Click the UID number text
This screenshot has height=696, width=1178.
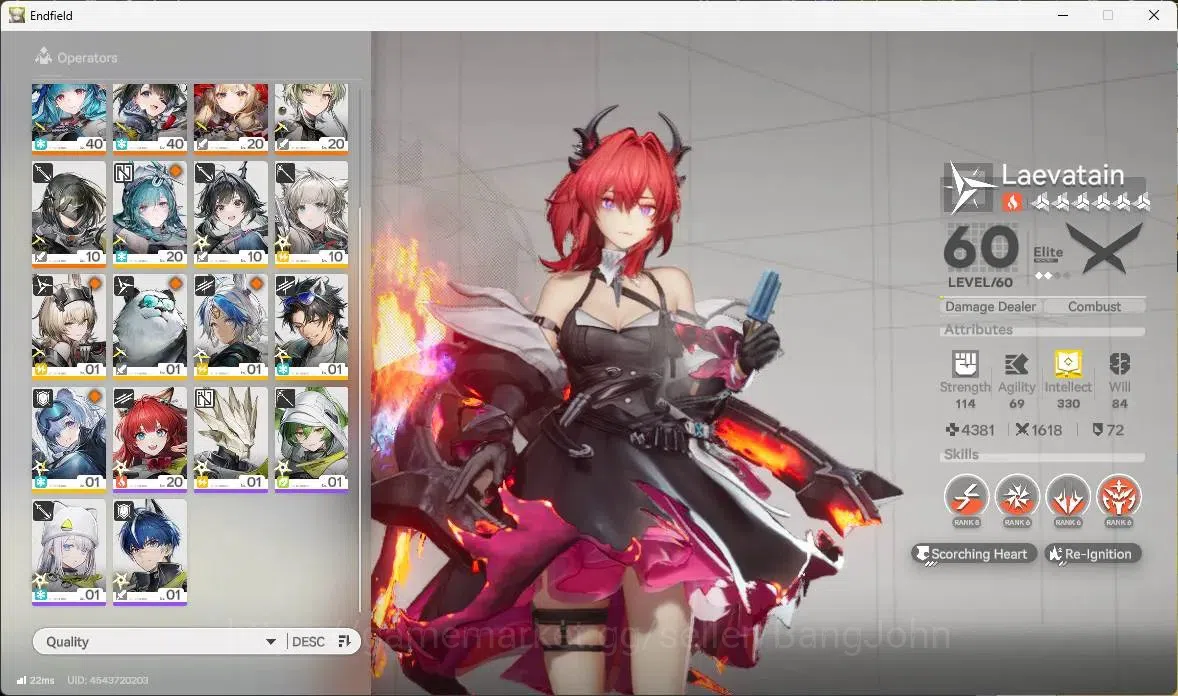[107, 680]
